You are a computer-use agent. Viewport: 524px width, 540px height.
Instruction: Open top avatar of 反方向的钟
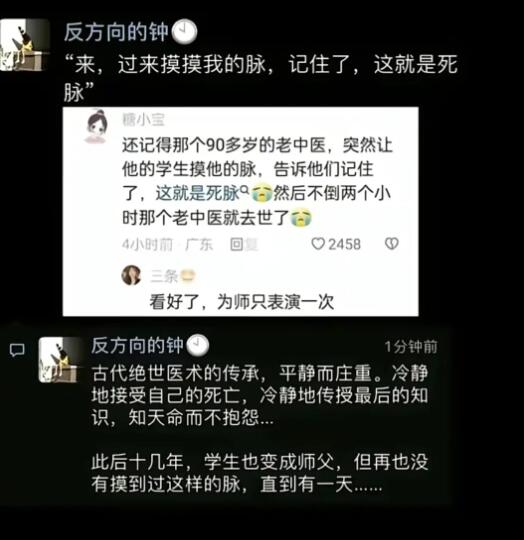pyautogui.click(x=24, y=45)
